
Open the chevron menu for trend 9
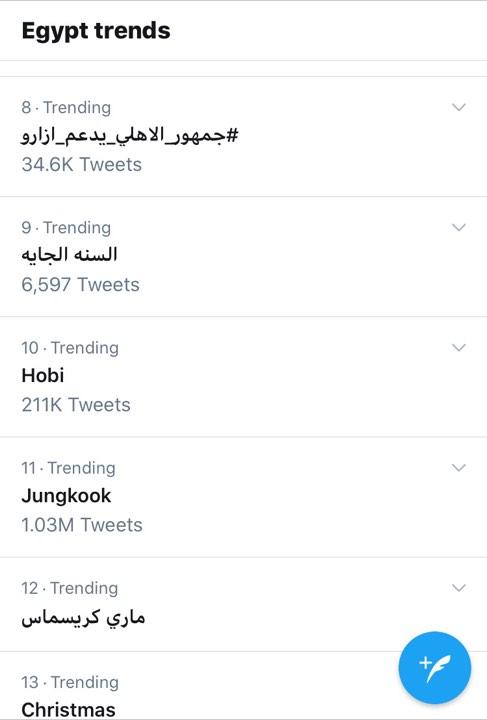coord(459,228)
